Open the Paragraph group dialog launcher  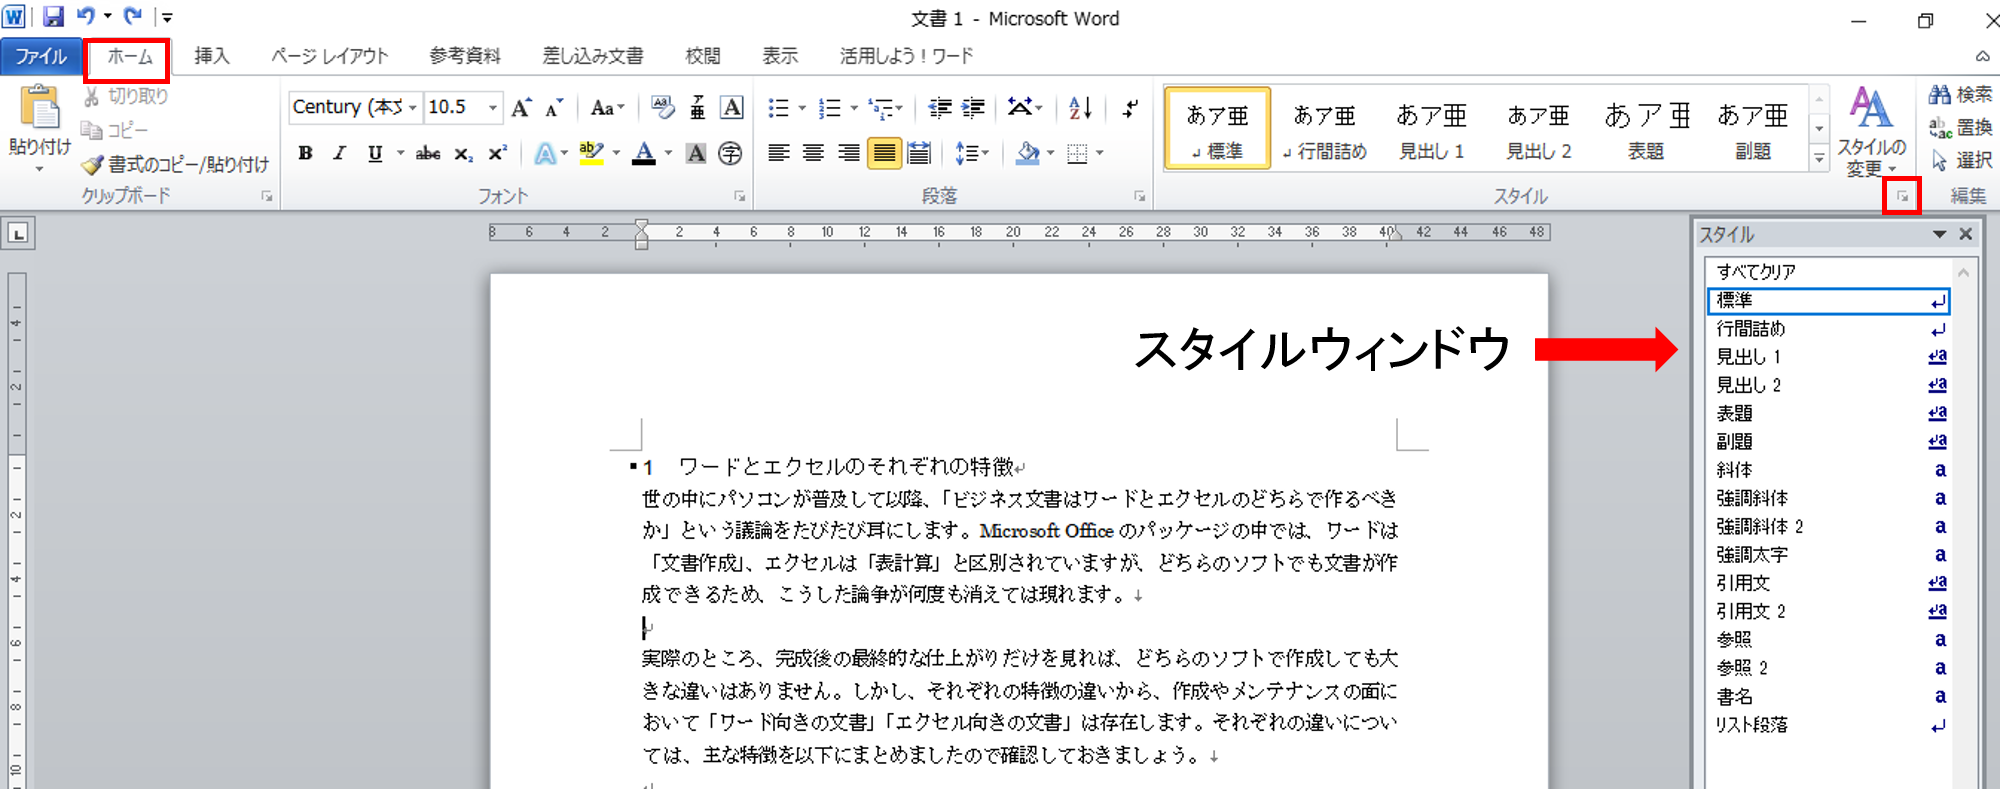(1139, 197)
